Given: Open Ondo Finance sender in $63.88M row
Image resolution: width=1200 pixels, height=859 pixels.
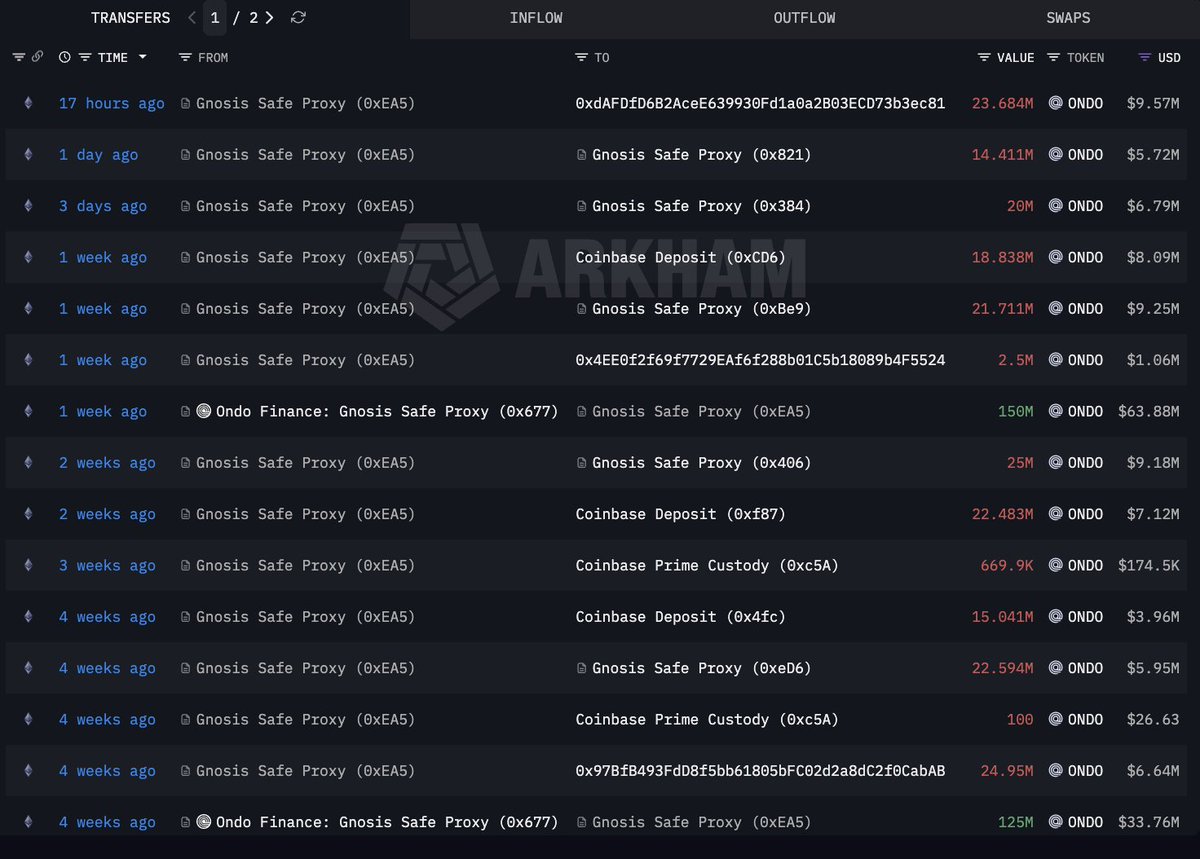Looking at the screenshot, I should 387,411.
